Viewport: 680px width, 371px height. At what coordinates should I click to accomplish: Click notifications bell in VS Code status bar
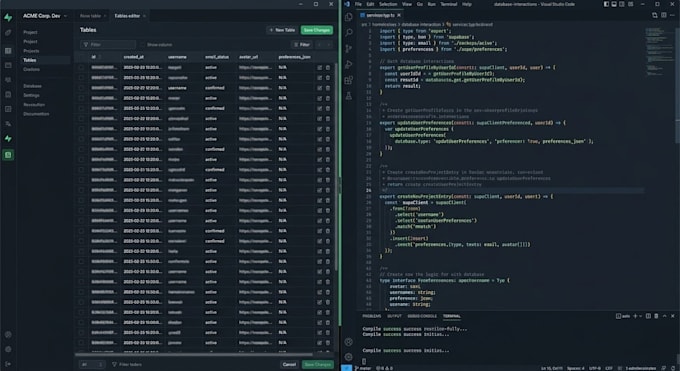click(673, 368)
